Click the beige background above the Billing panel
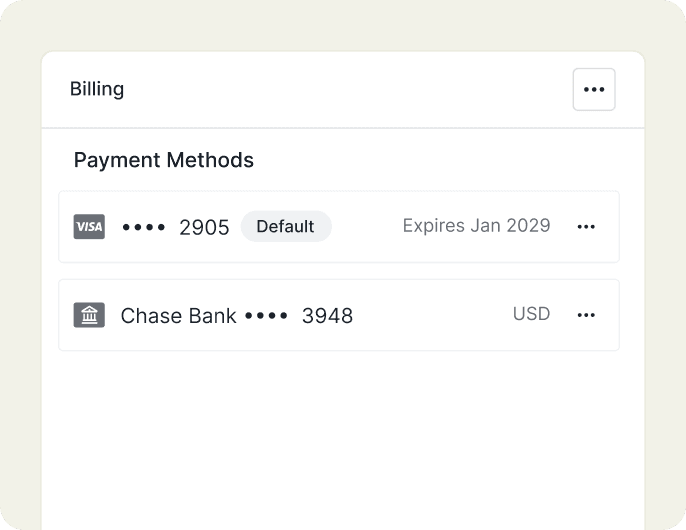The height and width of the screenshot is (530, 686). [x=340, y=24]
